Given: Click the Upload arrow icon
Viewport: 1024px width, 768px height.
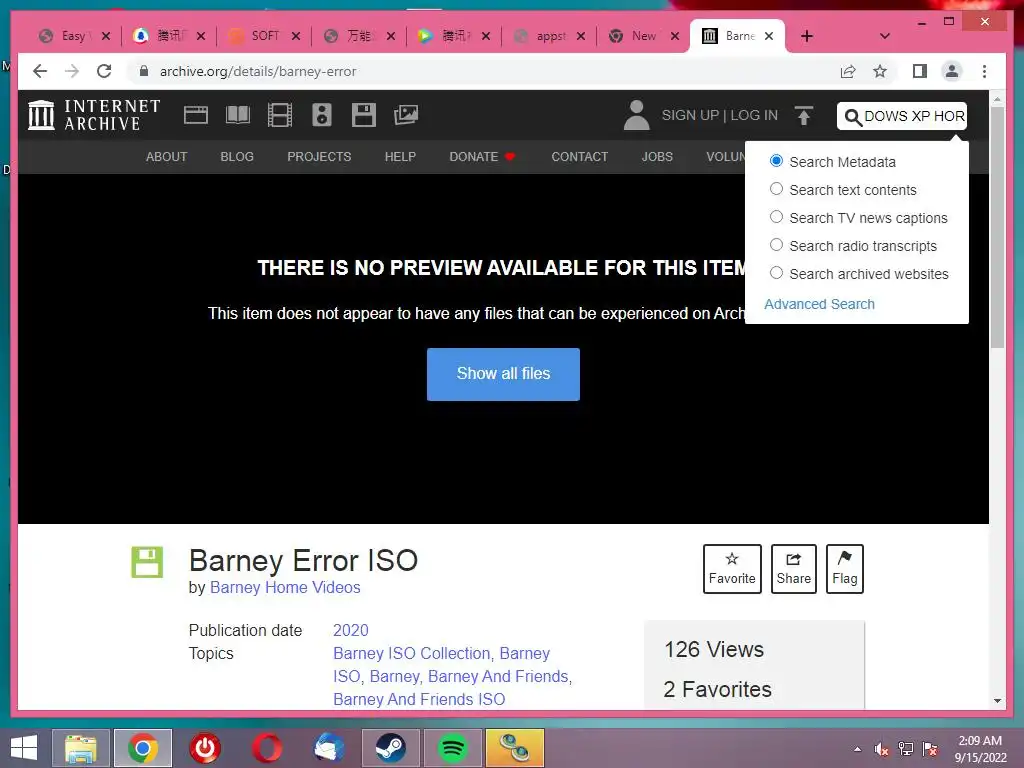Looking at the screenshot, I should click(804, 116).
